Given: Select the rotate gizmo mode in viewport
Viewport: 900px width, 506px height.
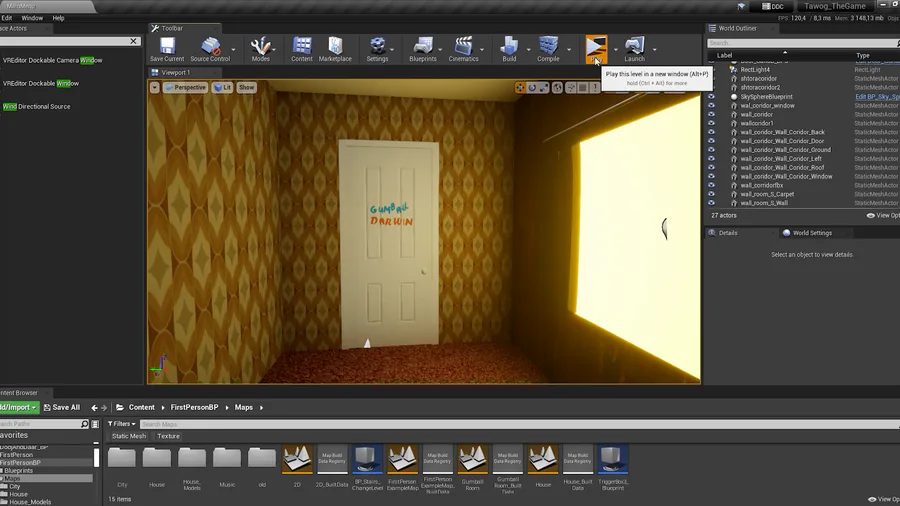Looking at the screenshot, I should (532, 88).
